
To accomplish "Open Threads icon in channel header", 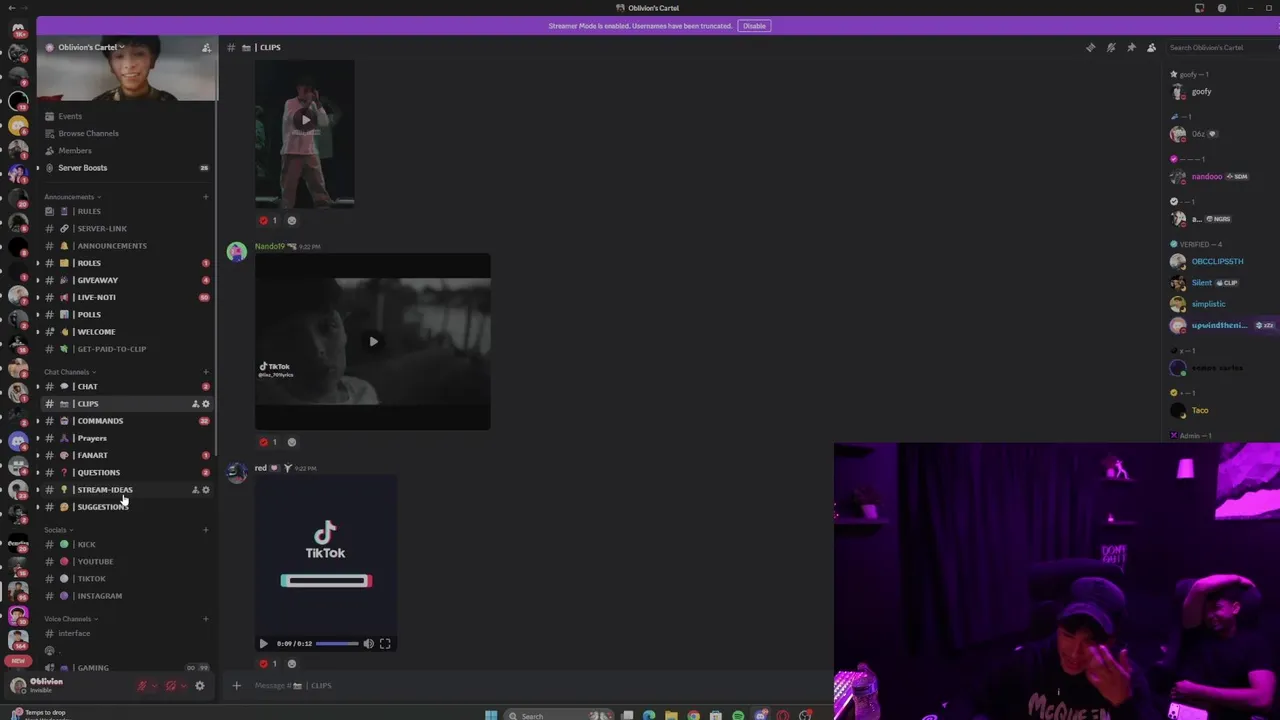I will [1090, 47].
